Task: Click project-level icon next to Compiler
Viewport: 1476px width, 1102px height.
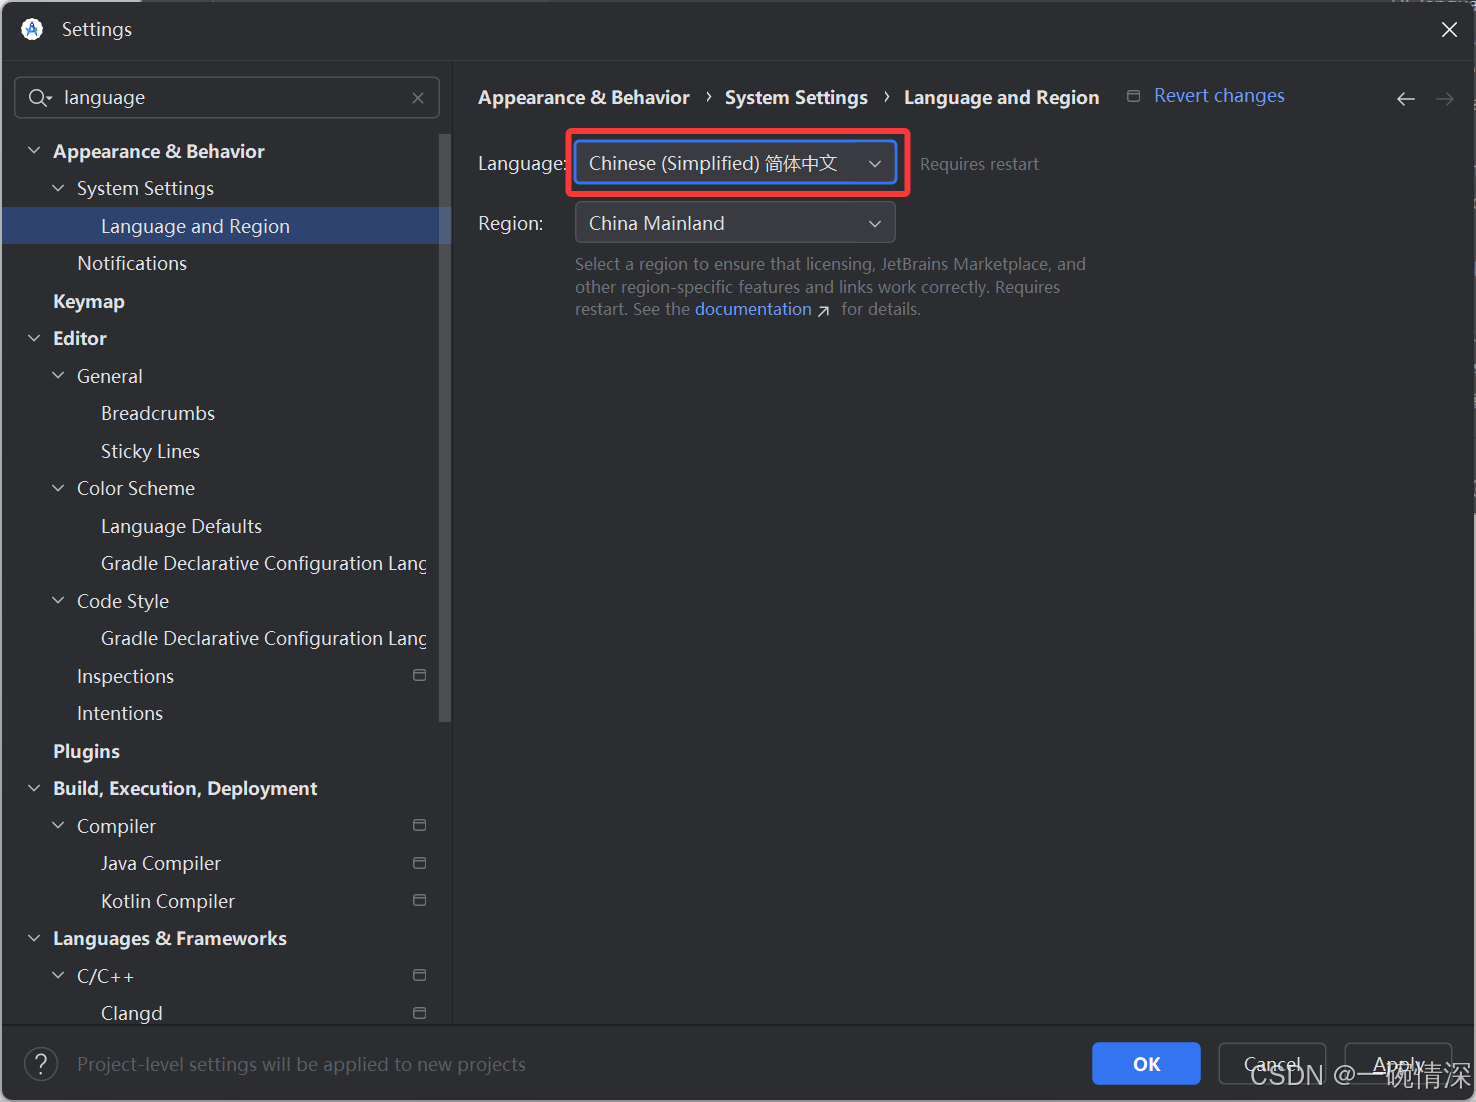Action: tap(419, 825)
